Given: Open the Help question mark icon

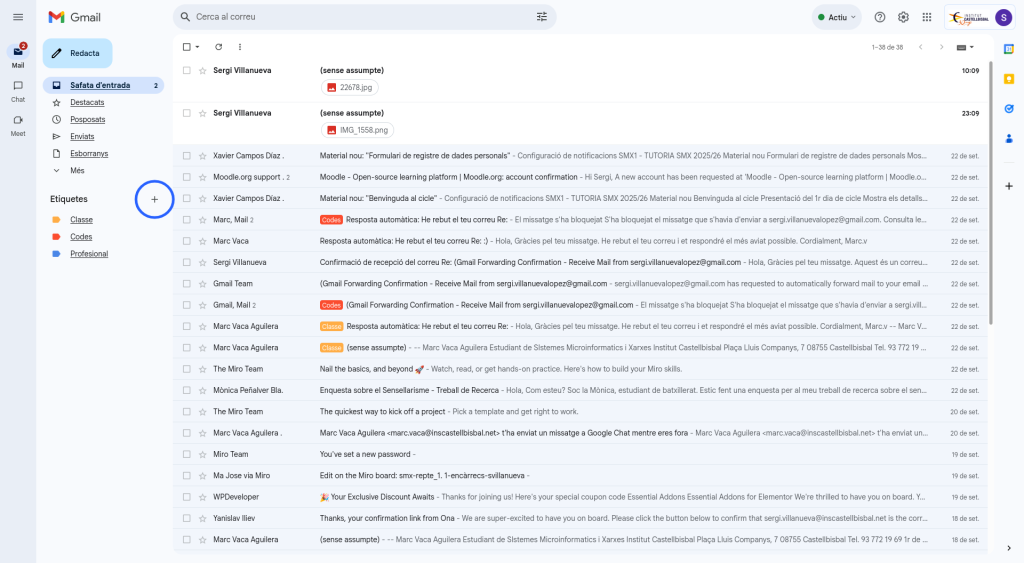Looking at the screenshot, I should (880, 17).
